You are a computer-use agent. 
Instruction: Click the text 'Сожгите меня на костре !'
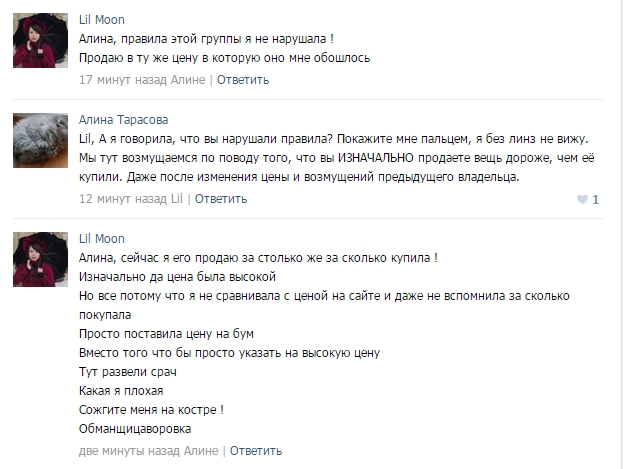(x=151, y=410)
